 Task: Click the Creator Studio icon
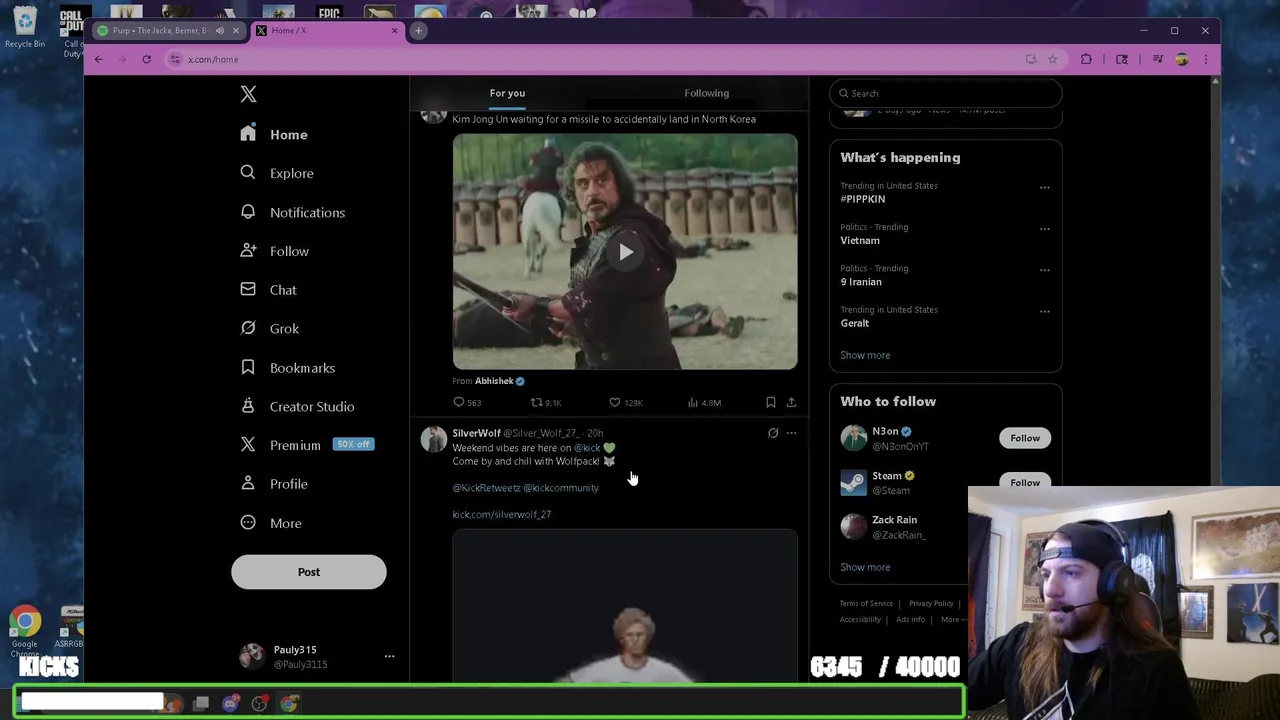(x=248, y=406)
